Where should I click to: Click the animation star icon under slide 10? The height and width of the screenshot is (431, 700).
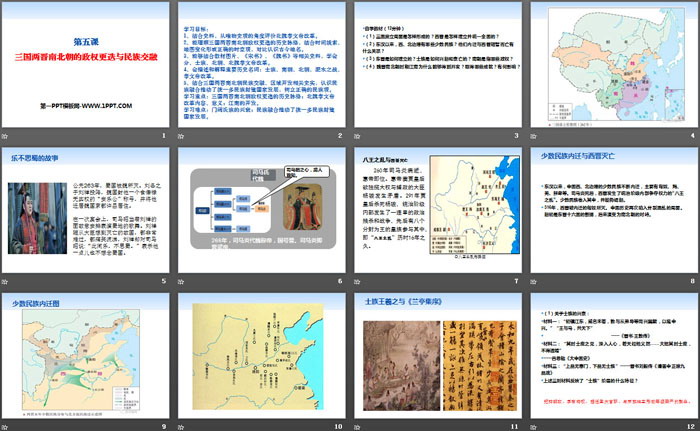pos(181,427)
